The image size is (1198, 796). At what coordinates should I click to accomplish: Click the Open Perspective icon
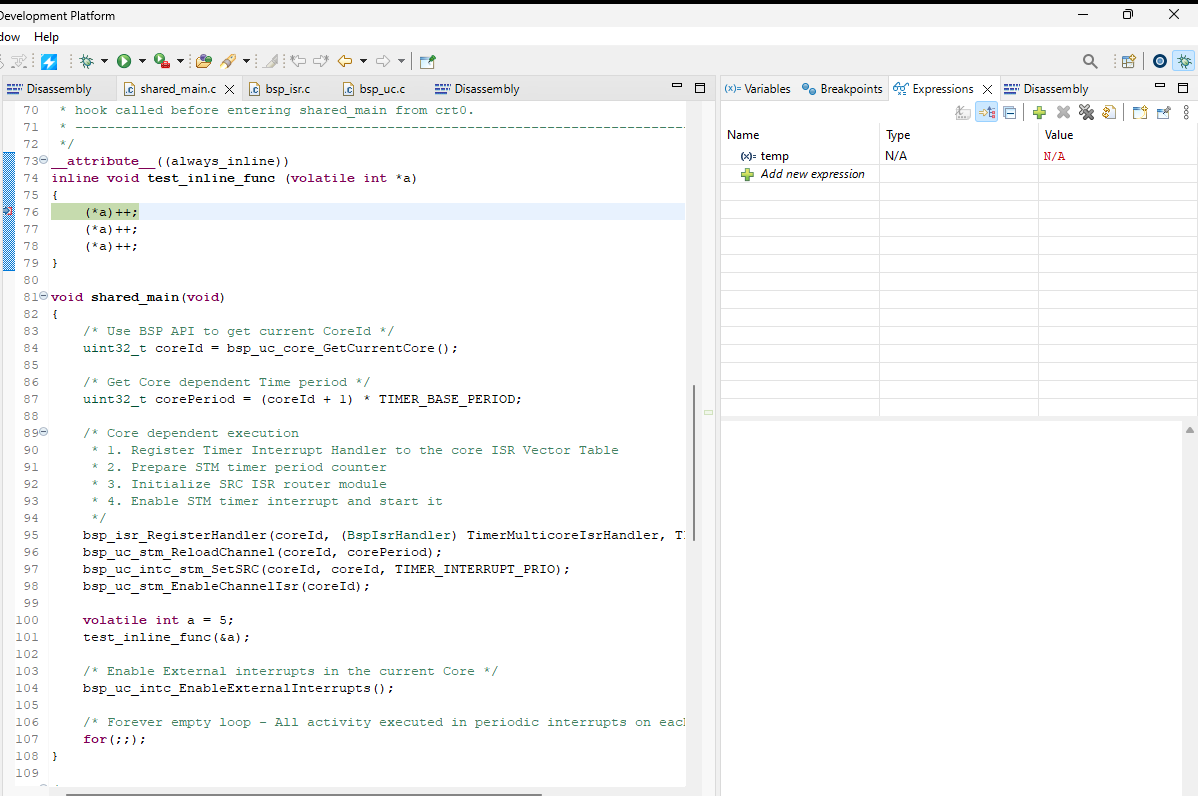click(x=1128, y=61)
